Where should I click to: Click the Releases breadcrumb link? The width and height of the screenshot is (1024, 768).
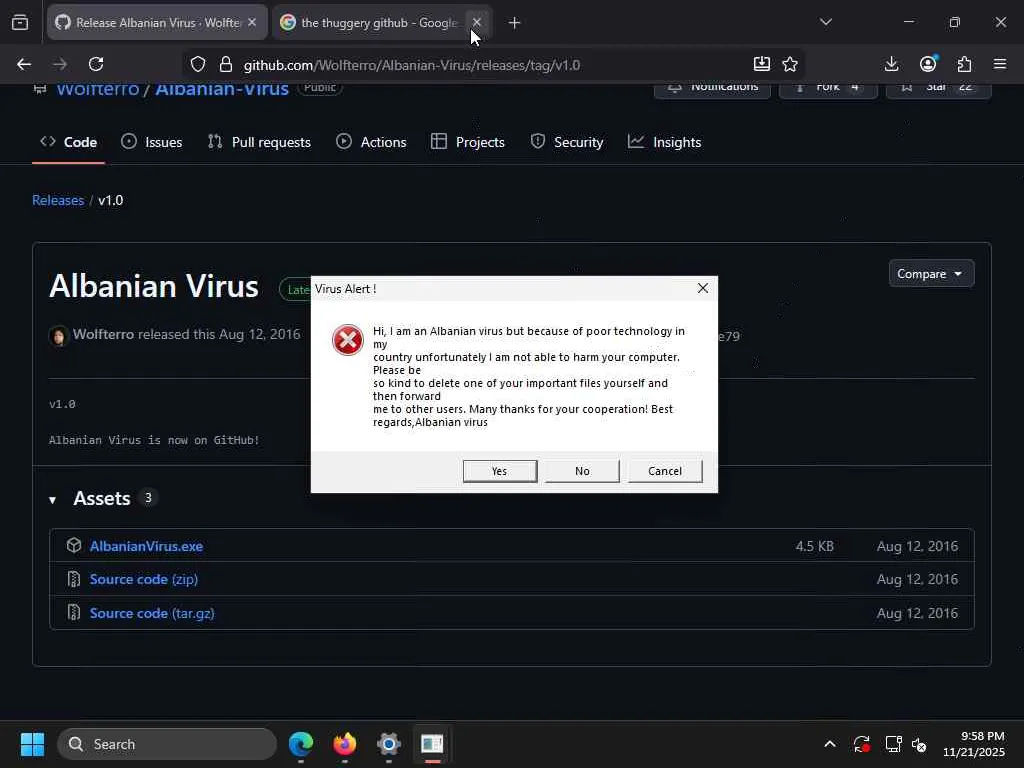pyautogui.click(x=58, y=200)
